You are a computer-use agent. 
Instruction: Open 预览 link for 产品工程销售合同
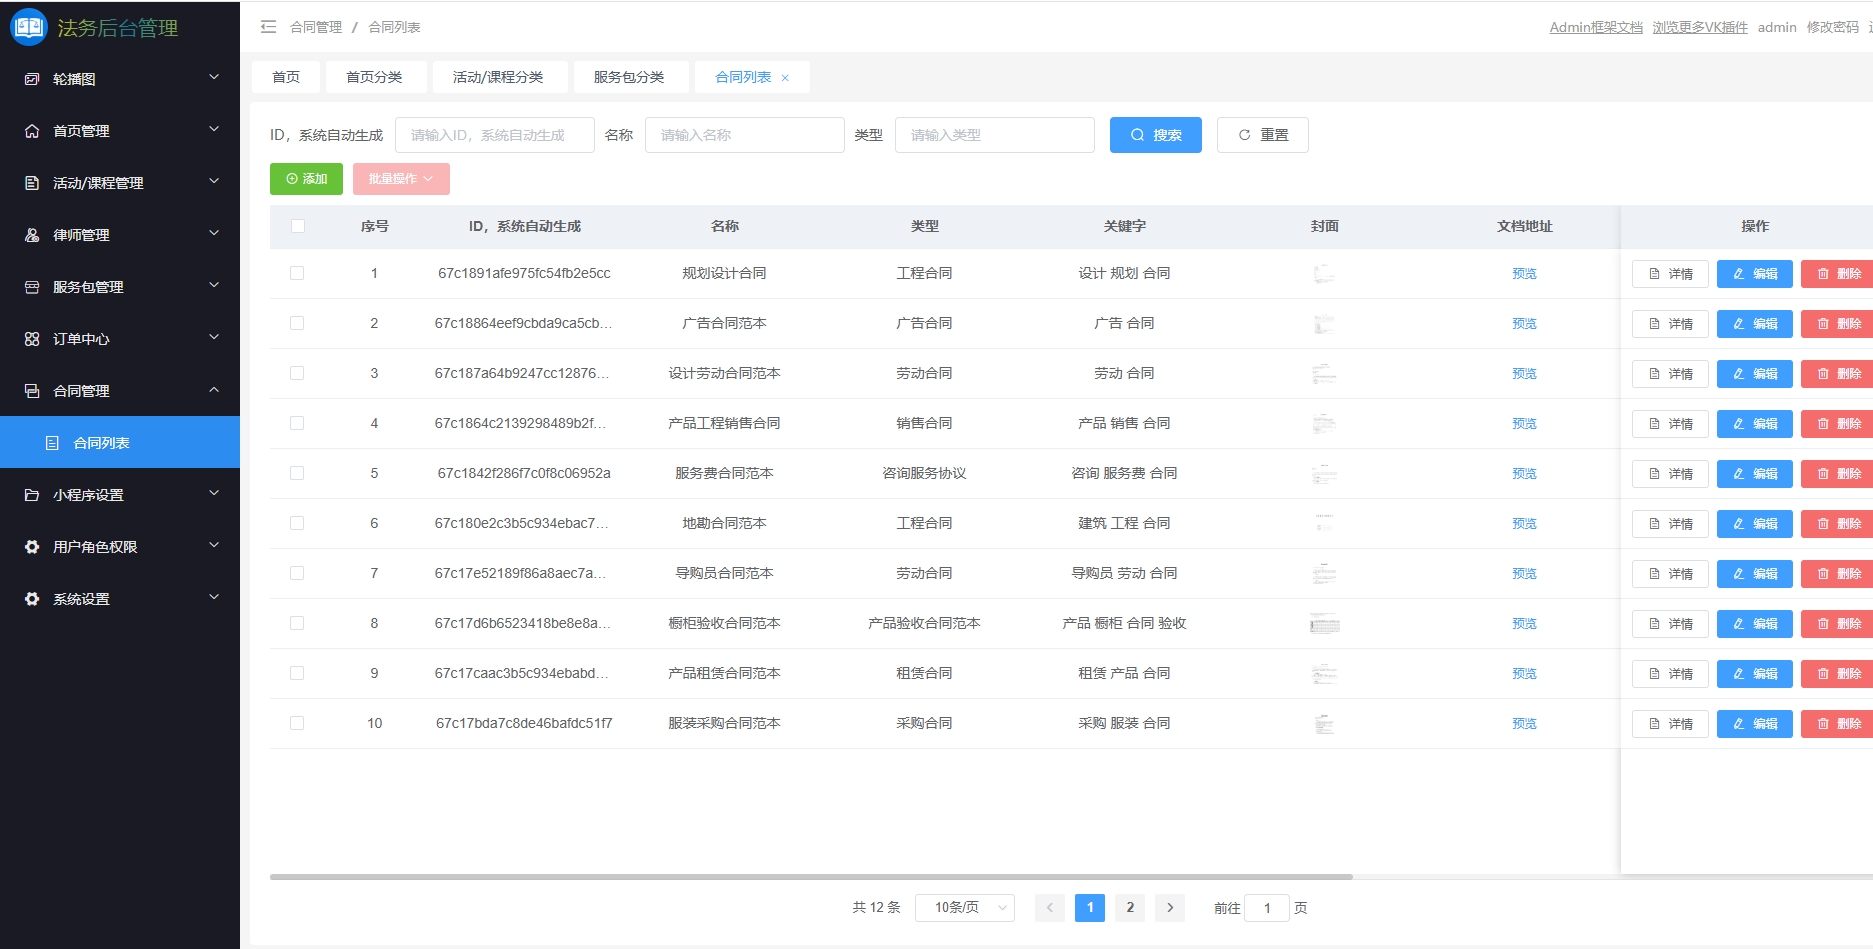[1524, 424]
